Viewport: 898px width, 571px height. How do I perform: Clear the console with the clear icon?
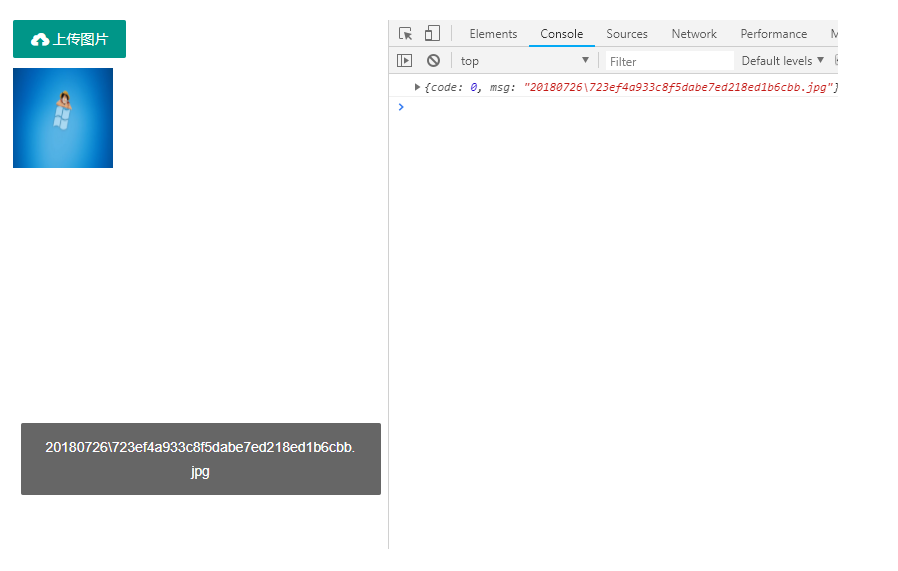[x=434, y=61]
